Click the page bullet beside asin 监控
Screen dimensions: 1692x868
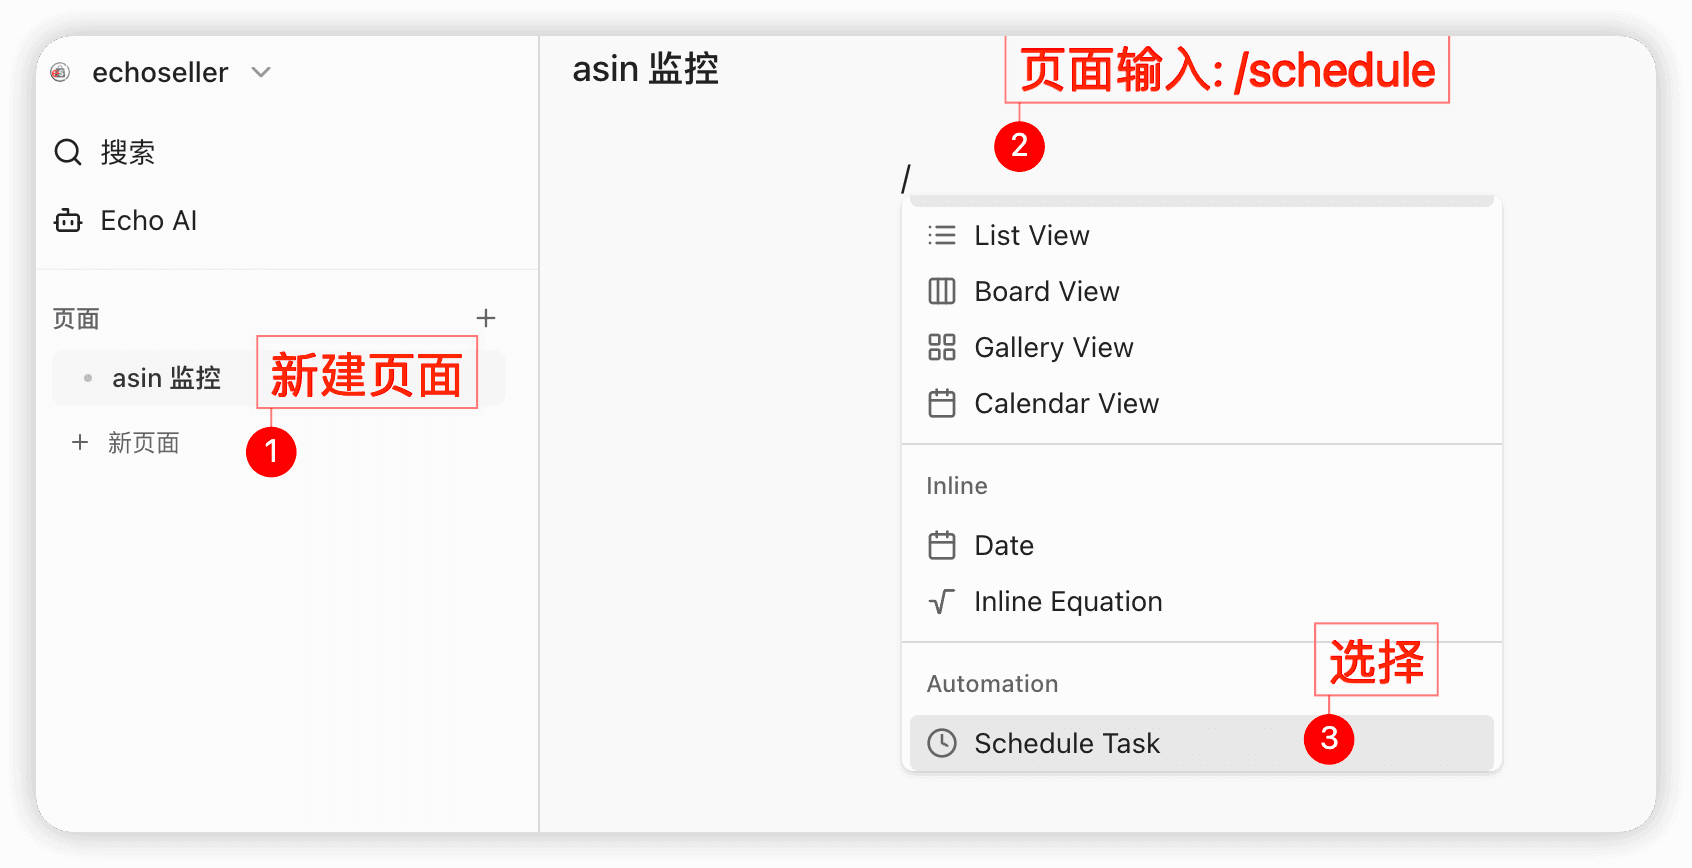[x=88, y=378]
